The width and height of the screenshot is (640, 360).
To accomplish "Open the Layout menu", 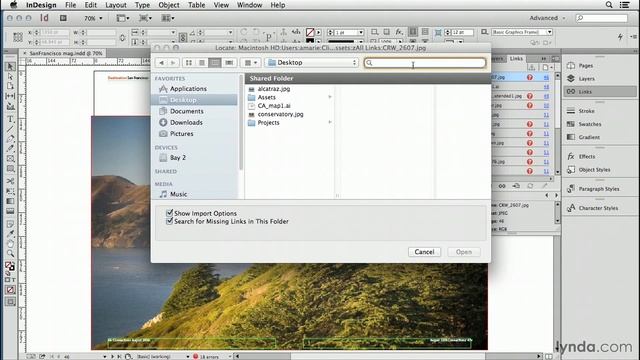I will click(x=116, y=5).
